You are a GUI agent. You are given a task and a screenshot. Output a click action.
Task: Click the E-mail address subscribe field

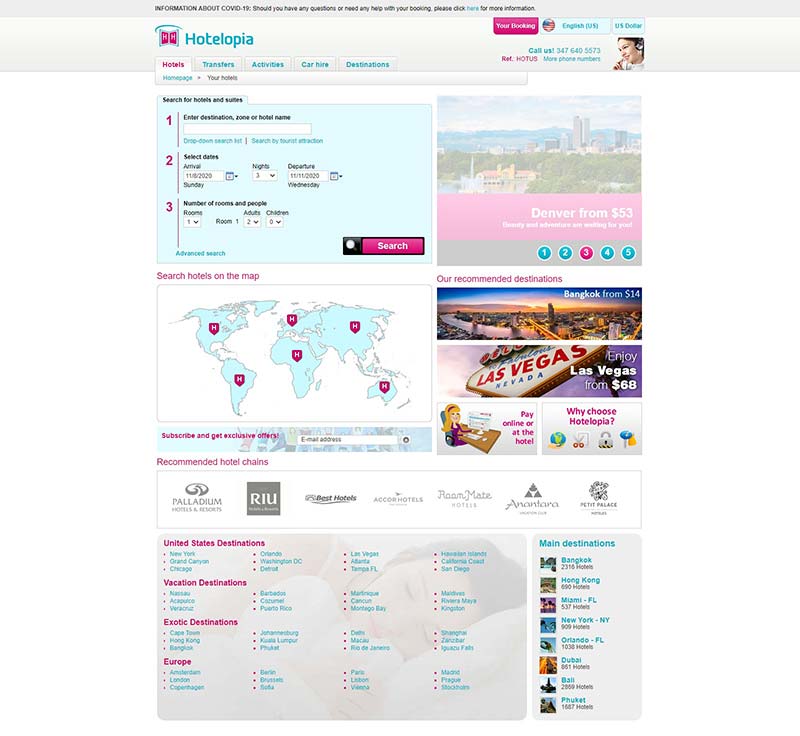click(348, 440)
